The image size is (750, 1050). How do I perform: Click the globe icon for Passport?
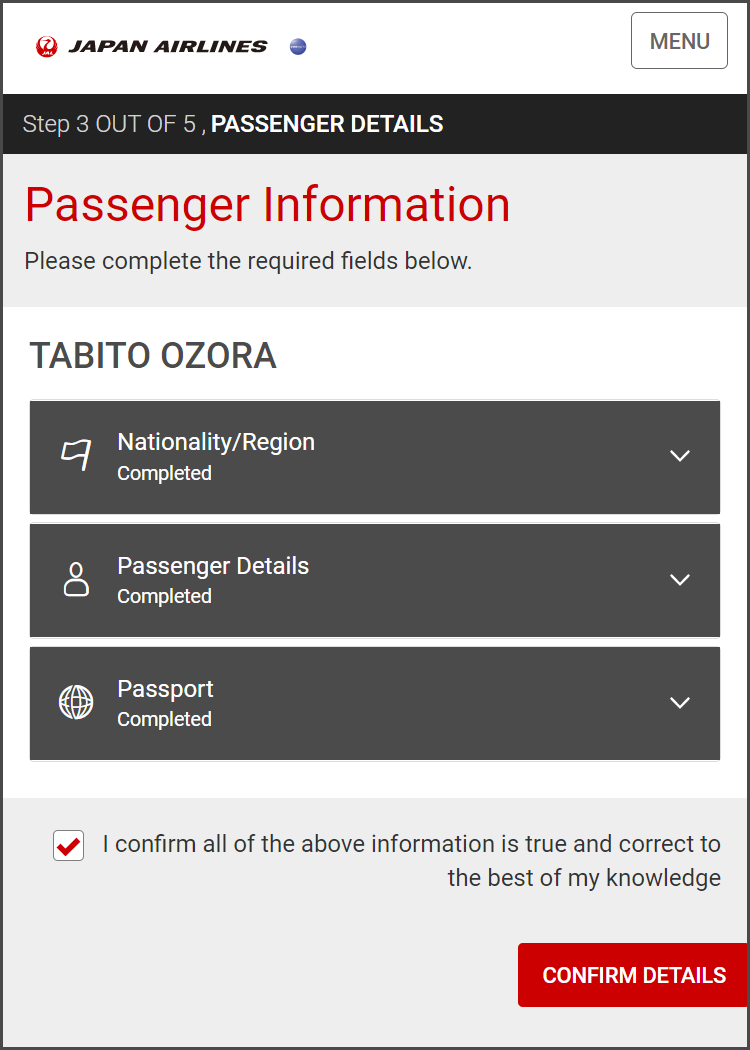[76, 702]
